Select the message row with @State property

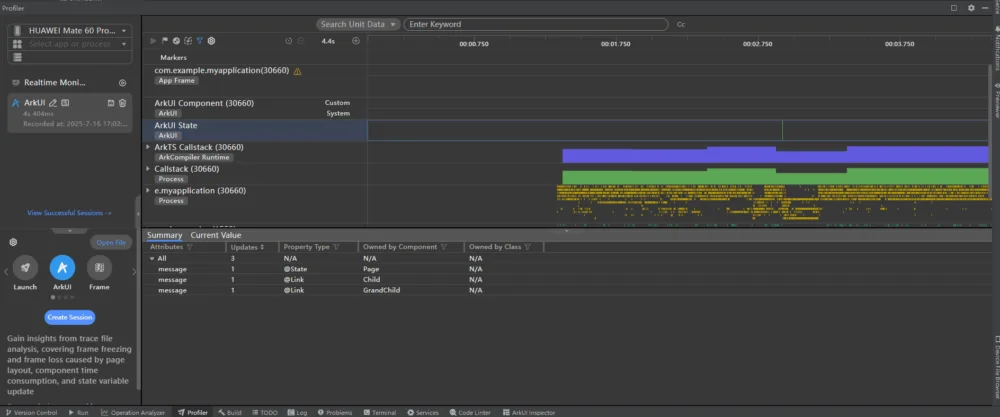click(x=344, y=269)
